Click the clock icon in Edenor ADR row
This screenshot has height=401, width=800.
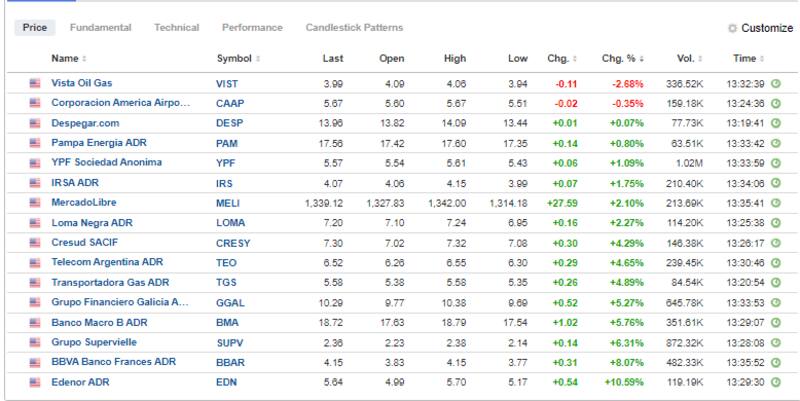776,381
